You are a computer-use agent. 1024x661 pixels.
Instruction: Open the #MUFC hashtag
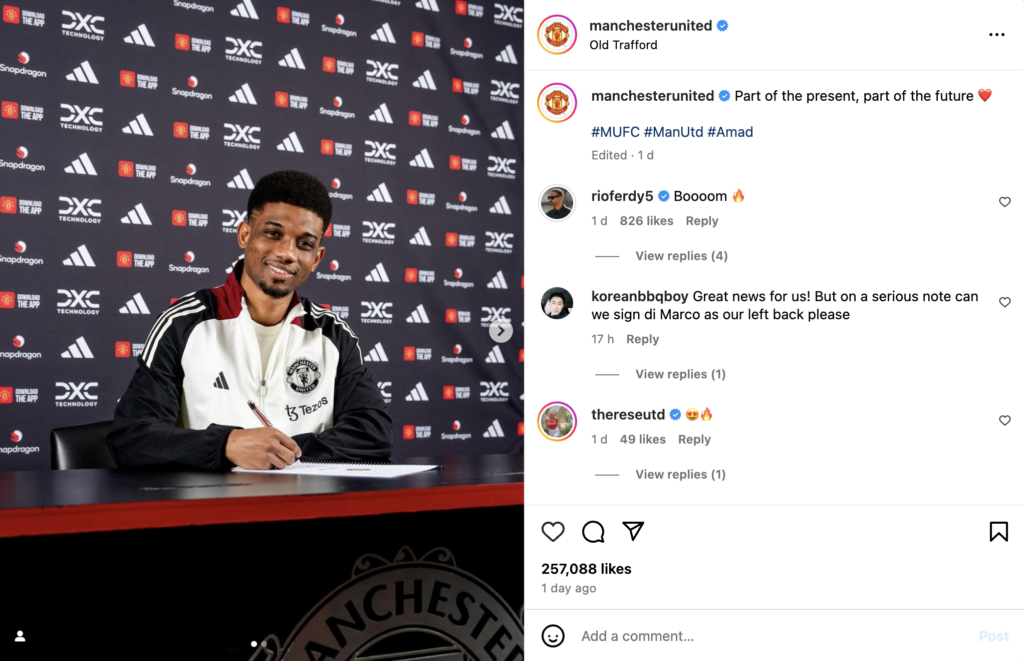pyautogui.click(x=615, y=132)
